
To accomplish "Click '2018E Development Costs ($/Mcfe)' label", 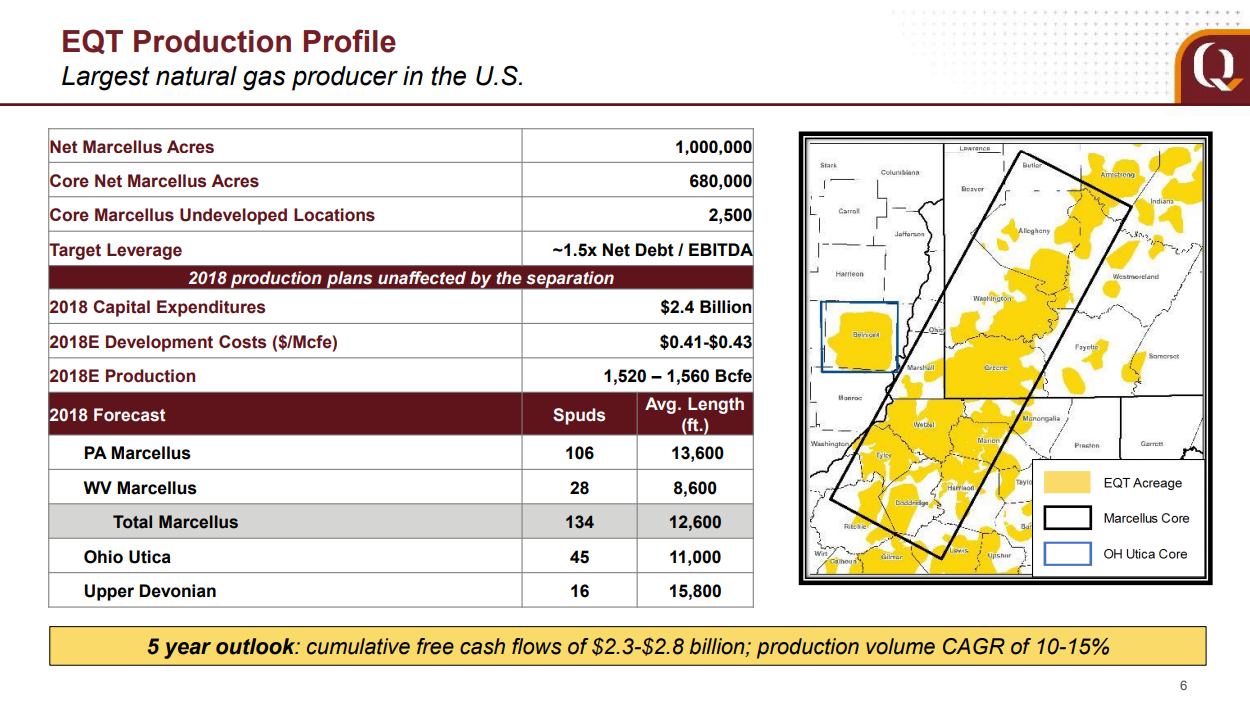I will tap(194, 342).
